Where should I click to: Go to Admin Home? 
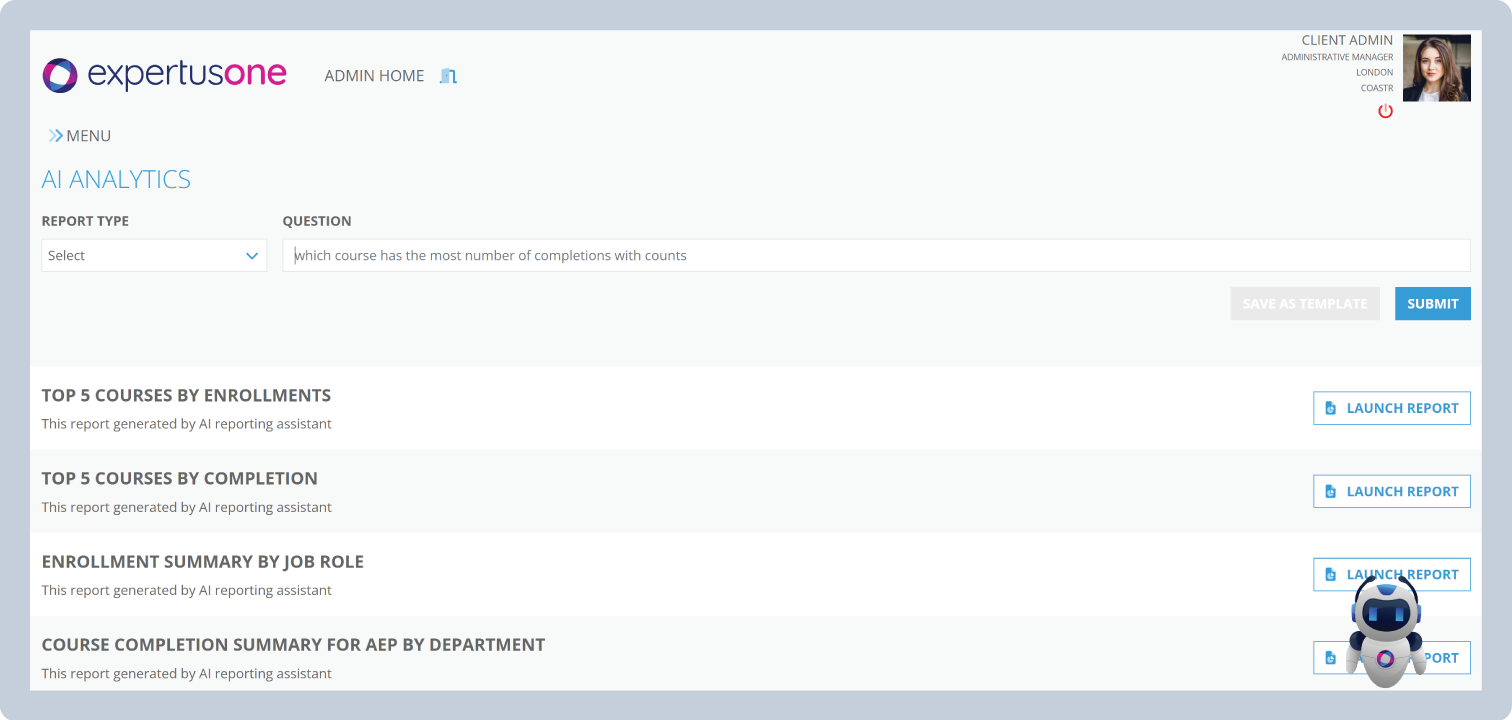(x=374, y=76)
